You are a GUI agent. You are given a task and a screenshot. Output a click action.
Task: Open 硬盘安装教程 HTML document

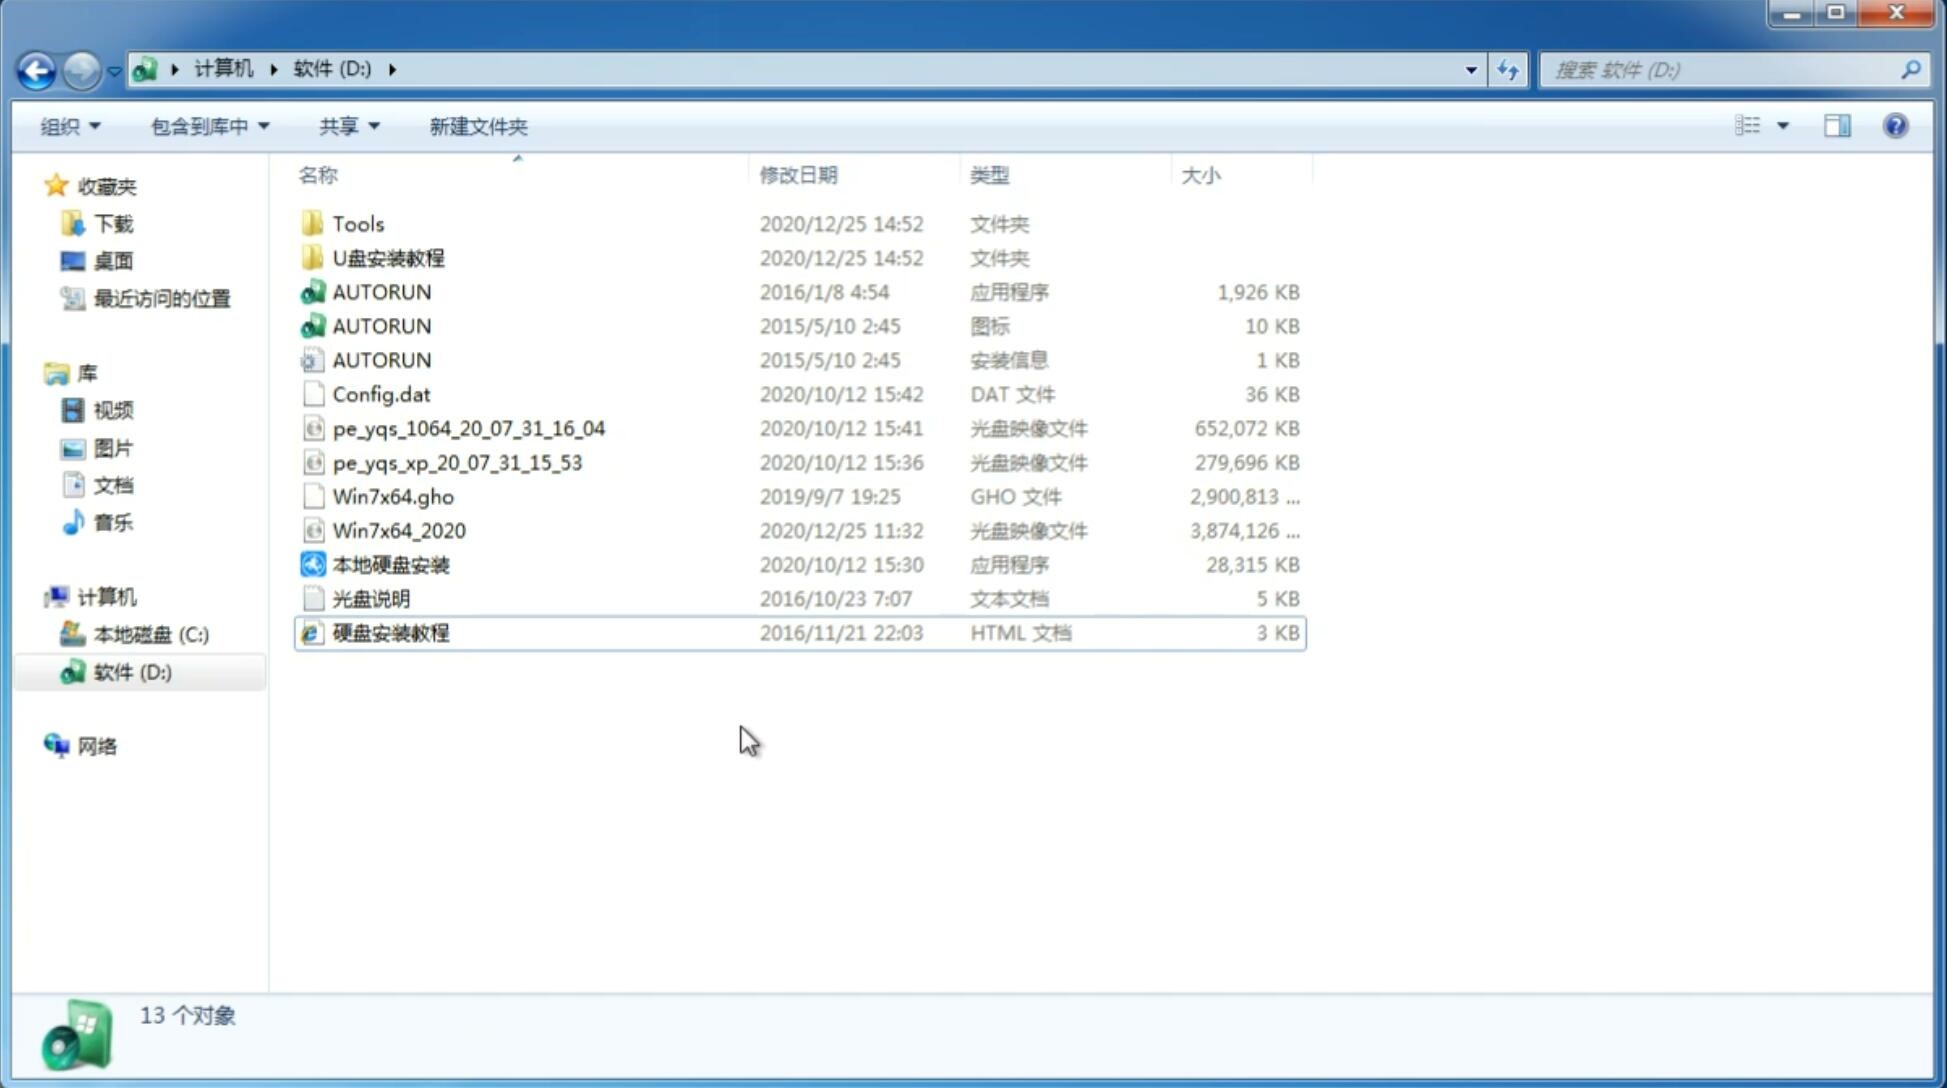pyautogui.click(x=389, y=632)
